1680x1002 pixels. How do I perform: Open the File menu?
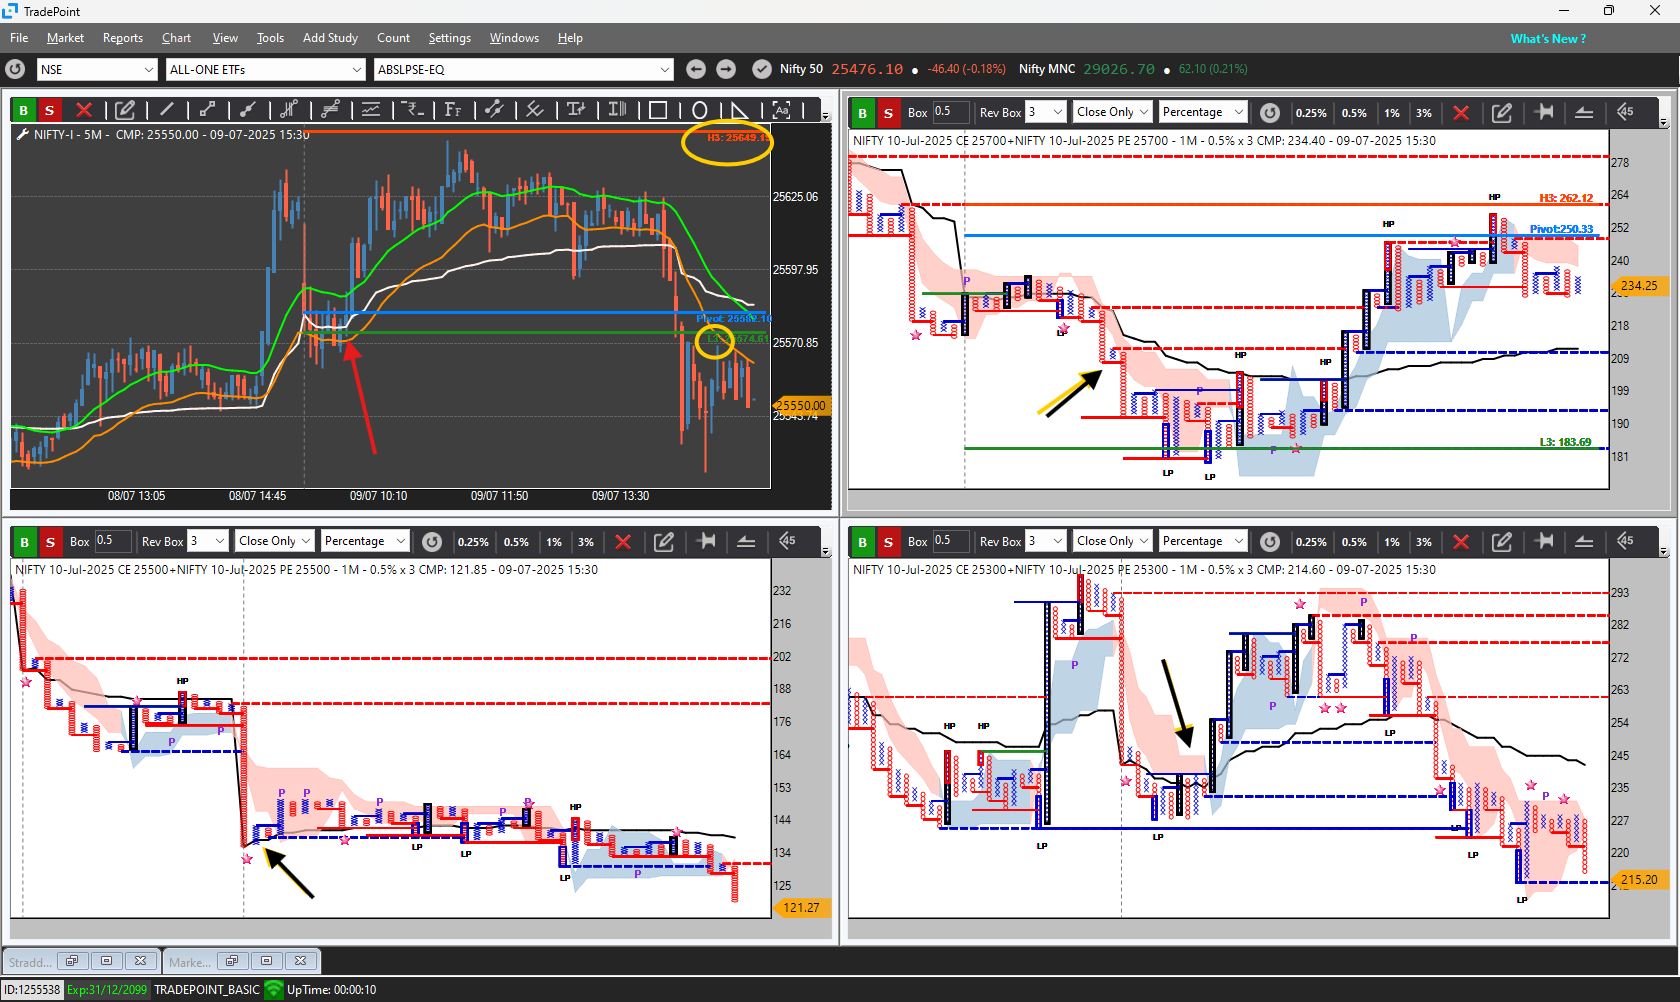tap(19, 38)
